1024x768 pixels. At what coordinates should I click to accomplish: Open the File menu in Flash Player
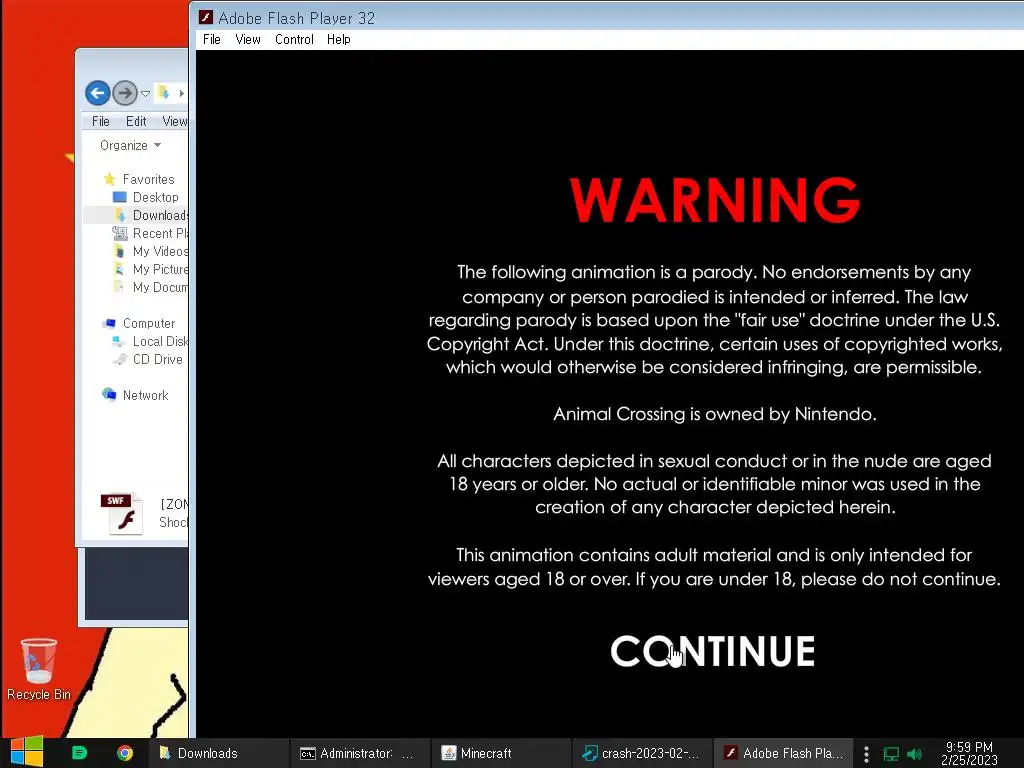[212, 39]
